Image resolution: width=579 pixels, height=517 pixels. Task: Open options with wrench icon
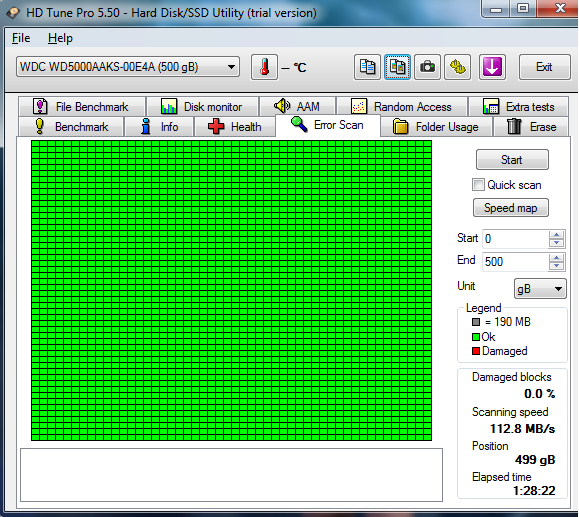pos(458,67)
